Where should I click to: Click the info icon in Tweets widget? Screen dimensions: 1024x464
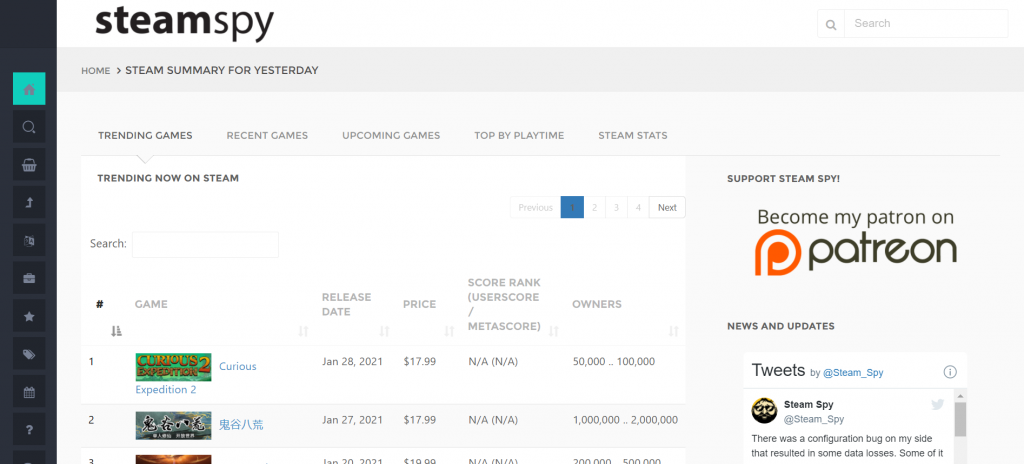click(950, 372)
